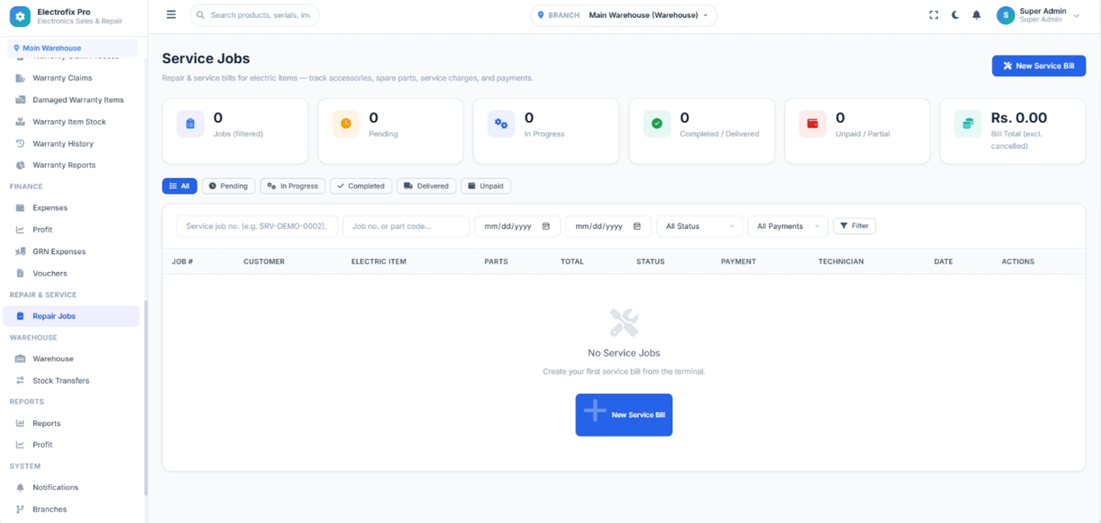Open Reports in the sidebar
The width and height of the screenshot is (1101, 523).
tap(46, 423)
